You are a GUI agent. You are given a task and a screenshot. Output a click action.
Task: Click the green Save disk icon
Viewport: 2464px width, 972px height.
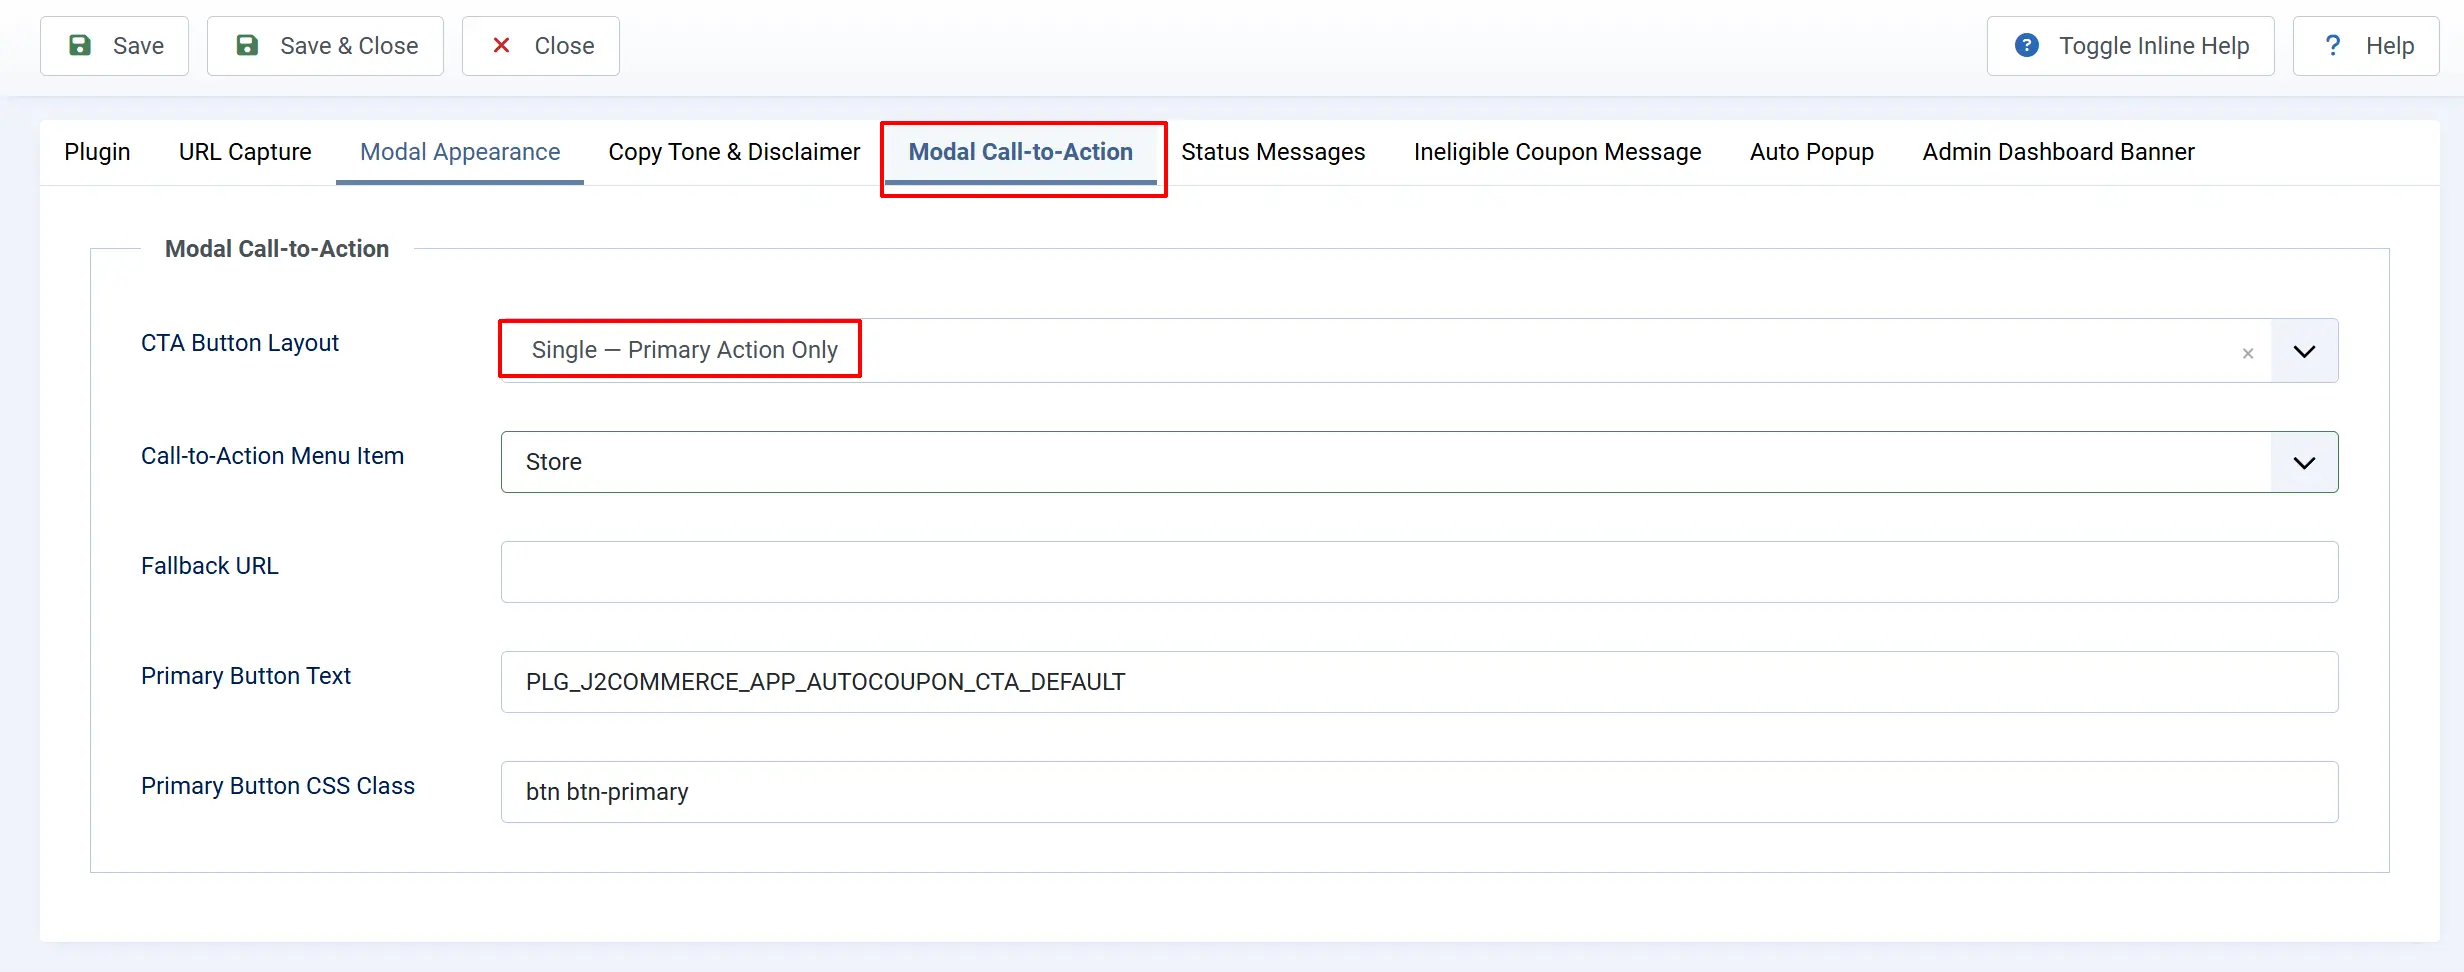80,46
